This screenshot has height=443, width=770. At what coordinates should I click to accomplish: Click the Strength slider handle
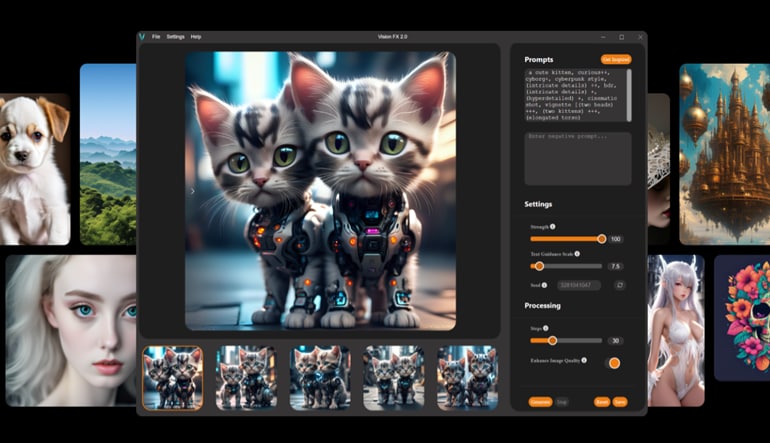(602, 239)
